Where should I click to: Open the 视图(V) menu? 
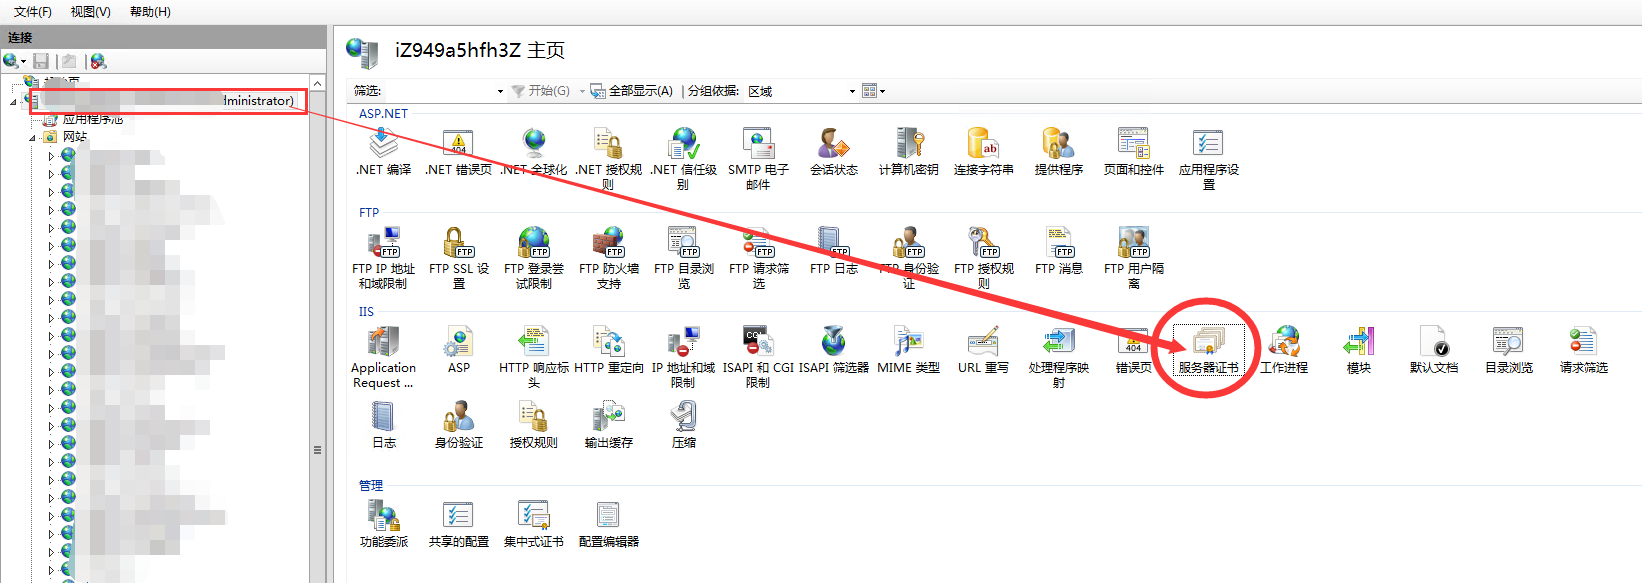pyautogui.click(x=90, y=12)
